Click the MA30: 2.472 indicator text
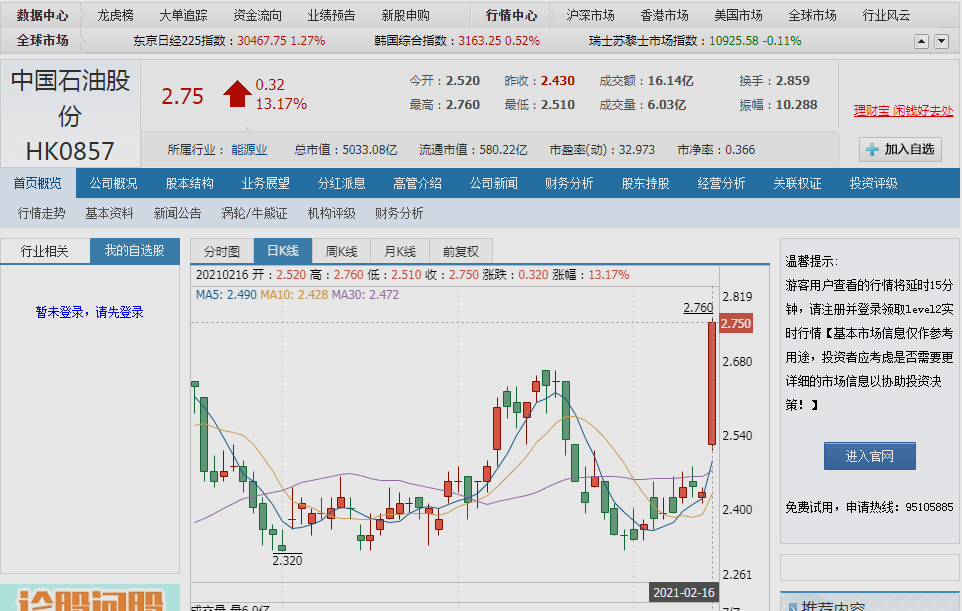The height and width of the screenshot is (611, 962). pos(366,295)
